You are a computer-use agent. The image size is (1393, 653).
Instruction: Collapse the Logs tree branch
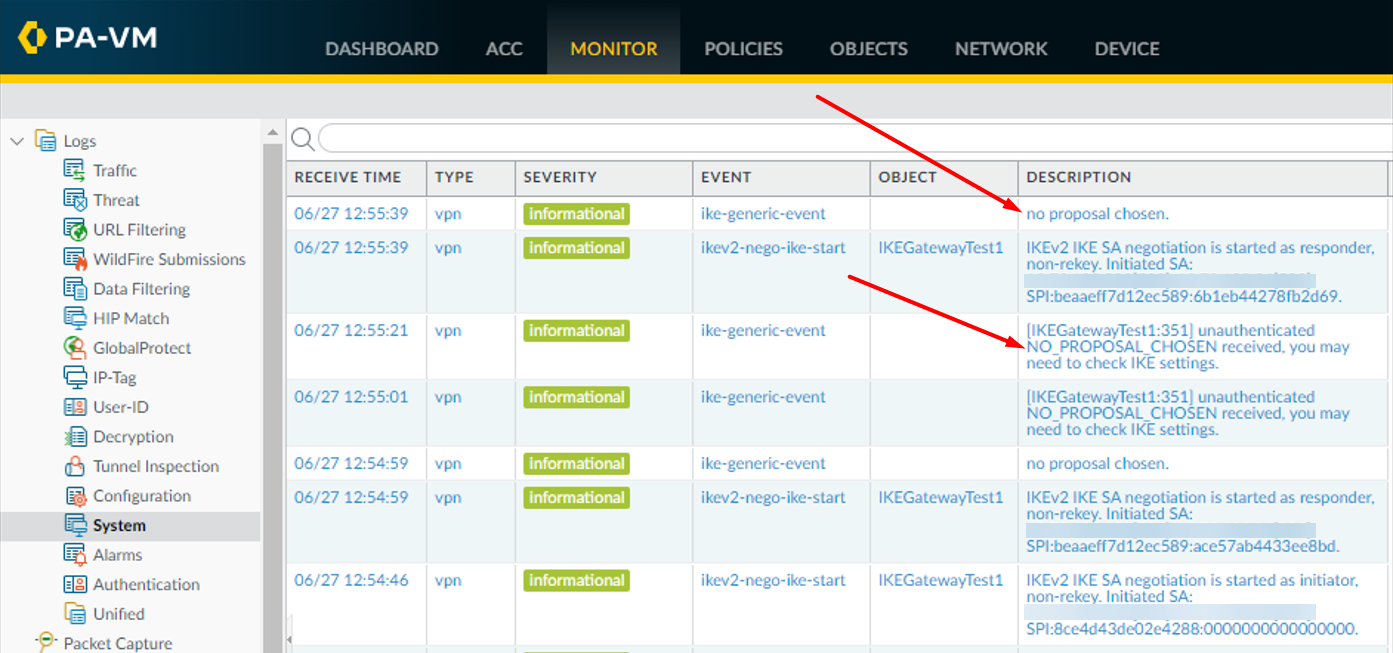16,140
